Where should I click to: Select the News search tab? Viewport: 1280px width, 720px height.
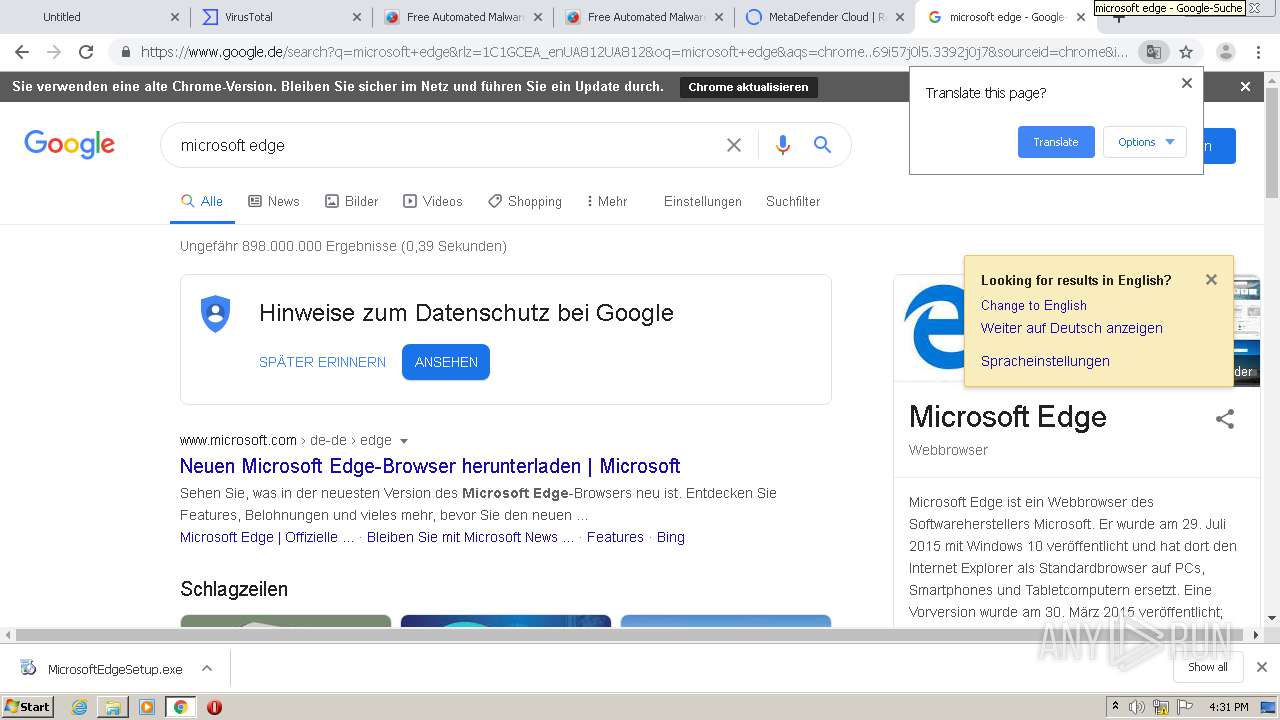pyautogui.click(x=274, y=201)
